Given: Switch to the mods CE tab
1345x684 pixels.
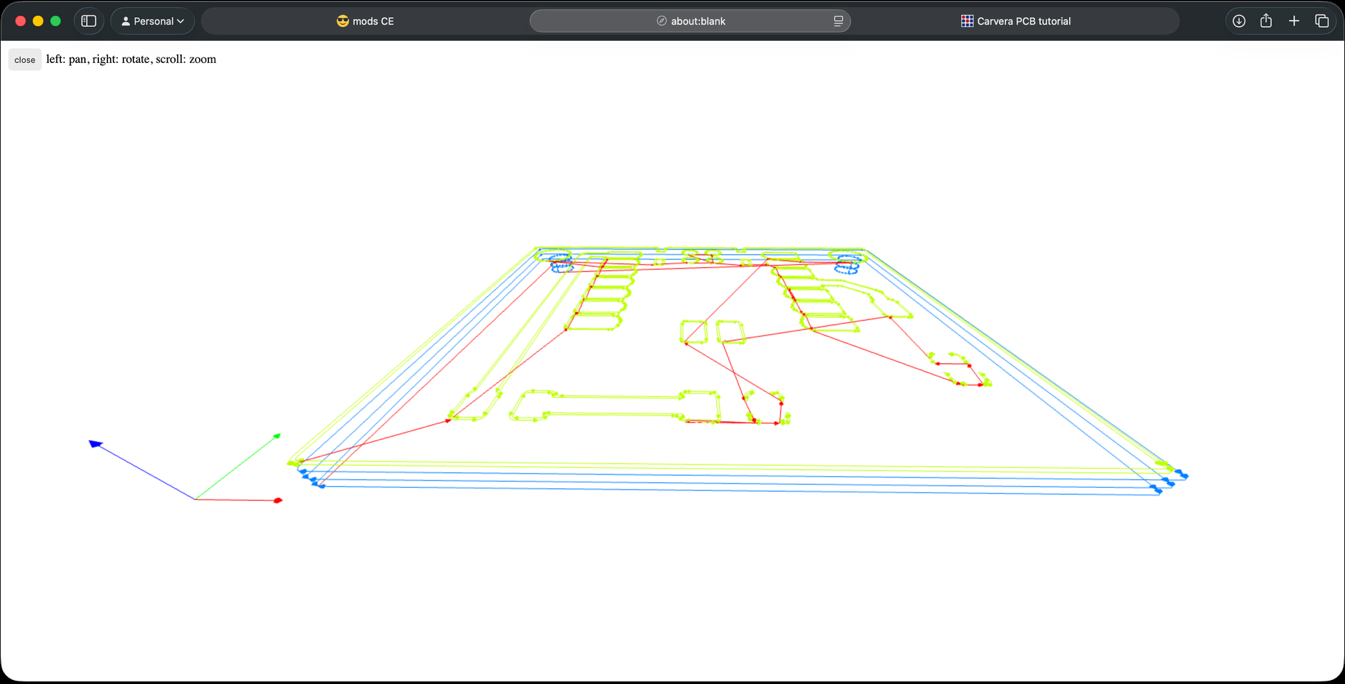Looking at the screenshot, I should (365, 21).
